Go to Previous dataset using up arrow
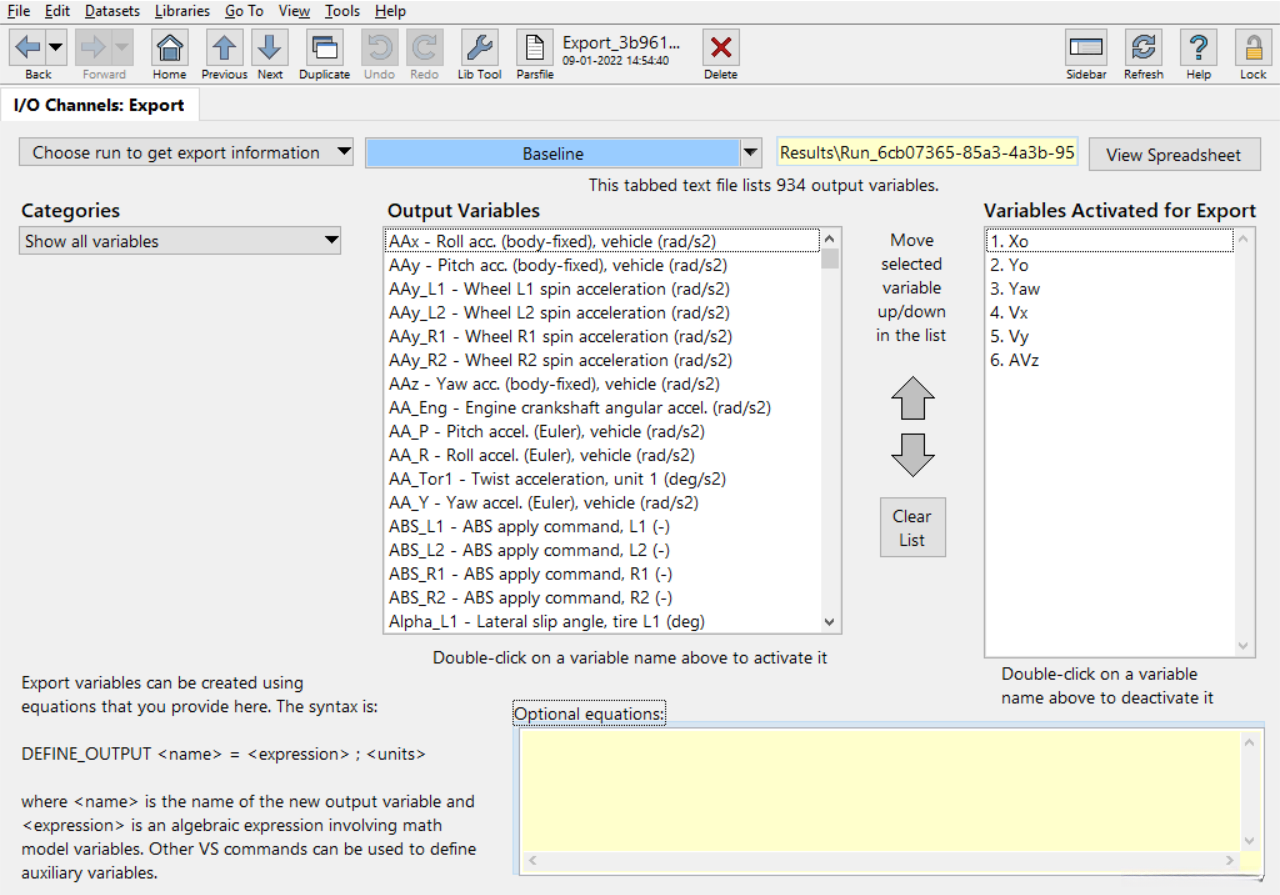Image resolution: width=1280 pixels, height=895 pixels. click(x=224, y=47)
